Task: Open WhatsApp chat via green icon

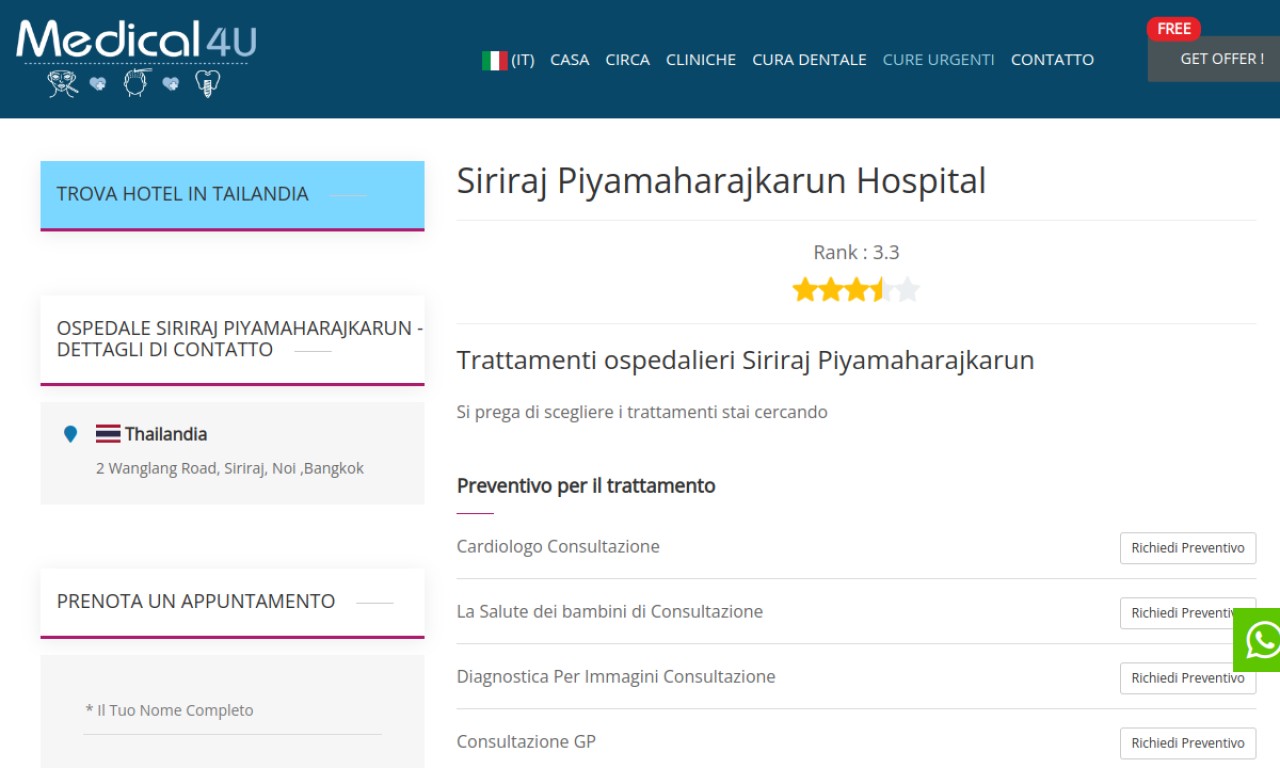Action: tap(1260, 640)
